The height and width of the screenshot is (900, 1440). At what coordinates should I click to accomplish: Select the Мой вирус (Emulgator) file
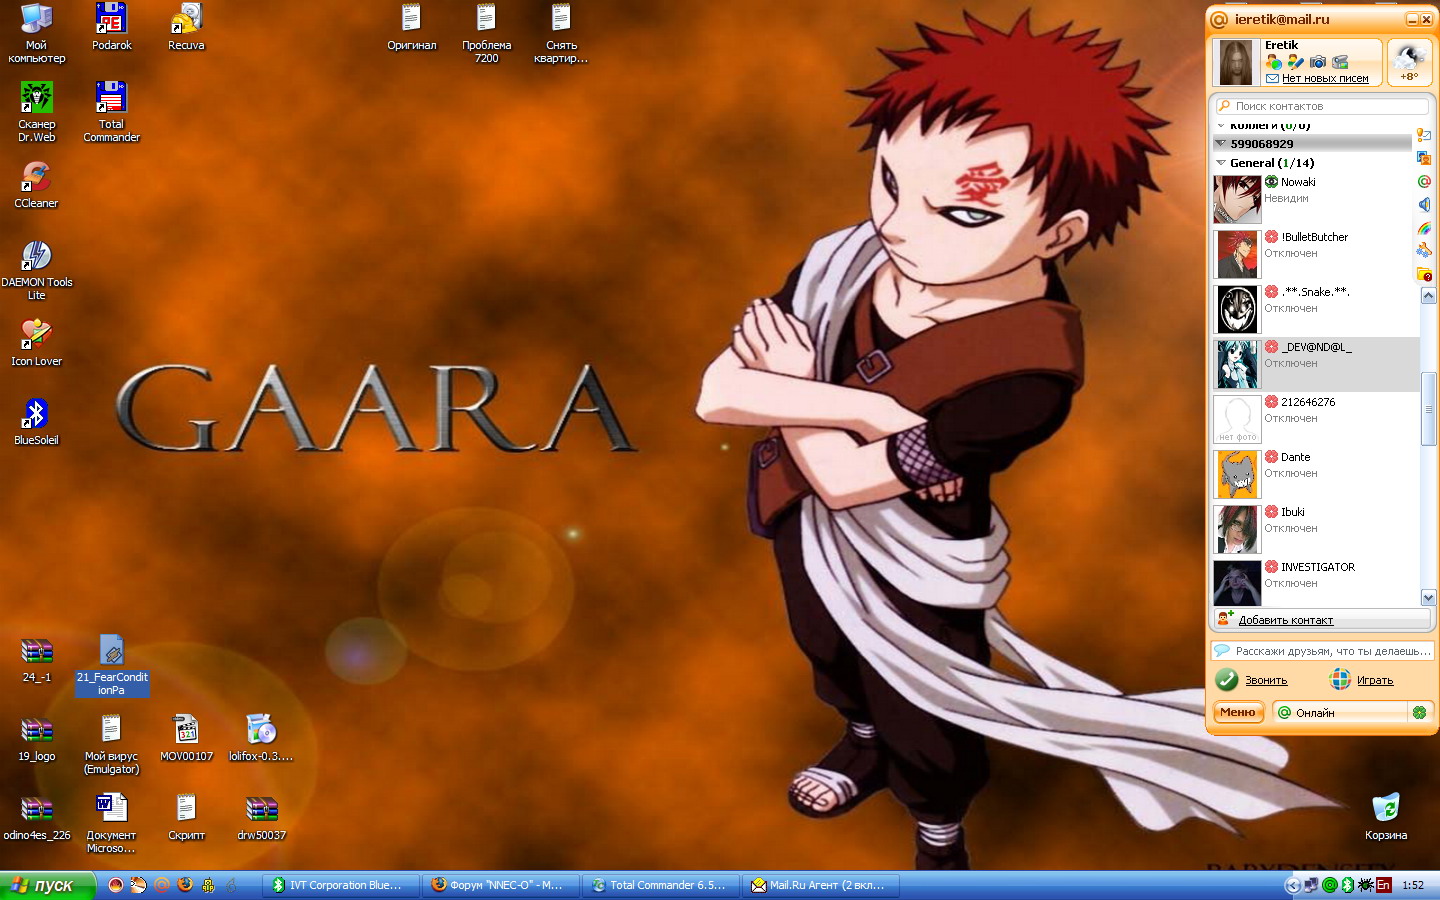point(111,744)
